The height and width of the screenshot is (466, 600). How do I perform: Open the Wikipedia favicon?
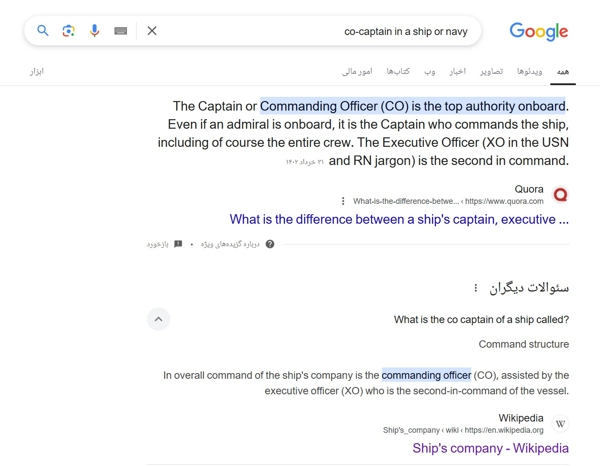point(560,424)
